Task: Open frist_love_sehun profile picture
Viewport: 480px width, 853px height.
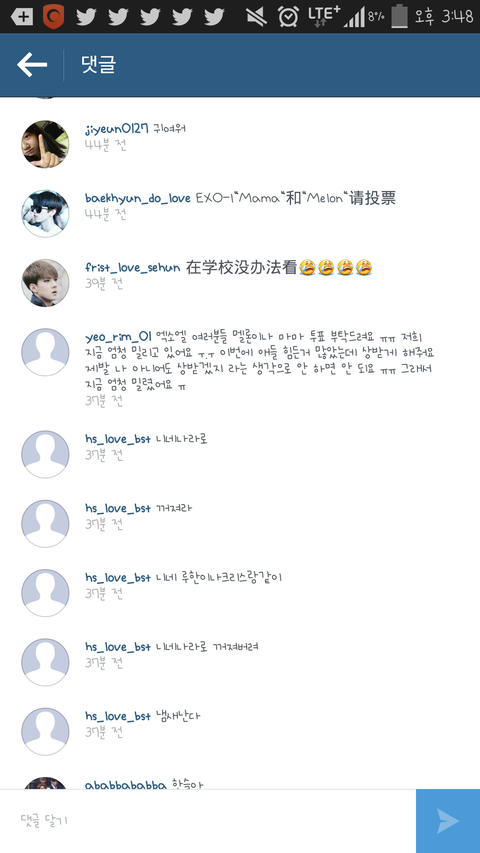Action: coord(45,283)
